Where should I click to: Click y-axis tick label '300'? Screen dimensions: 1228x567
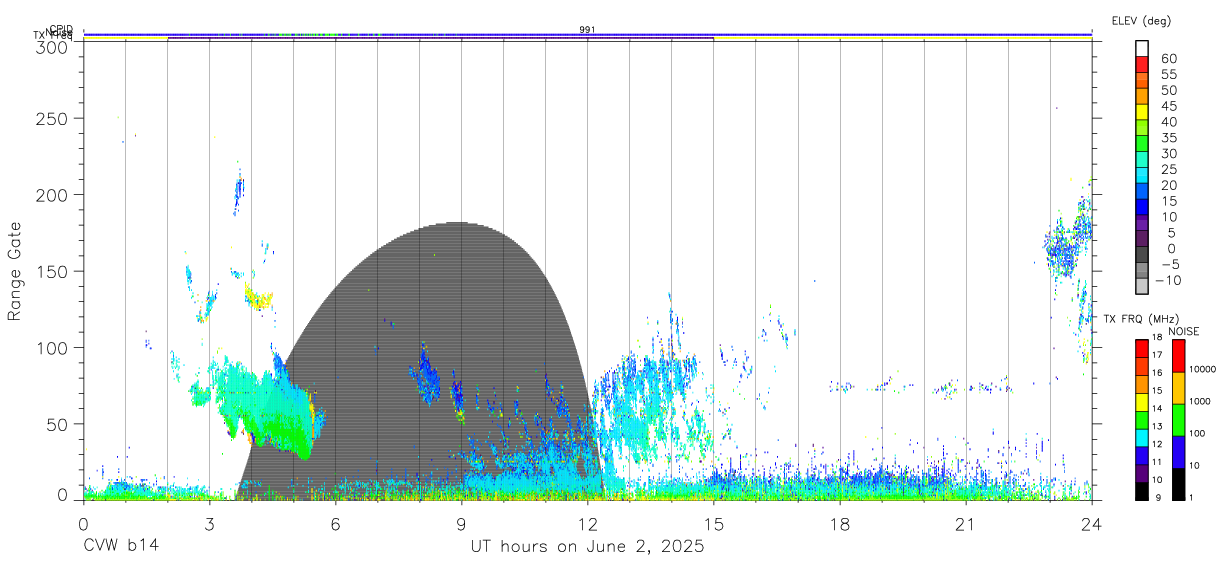coord(53,46)
